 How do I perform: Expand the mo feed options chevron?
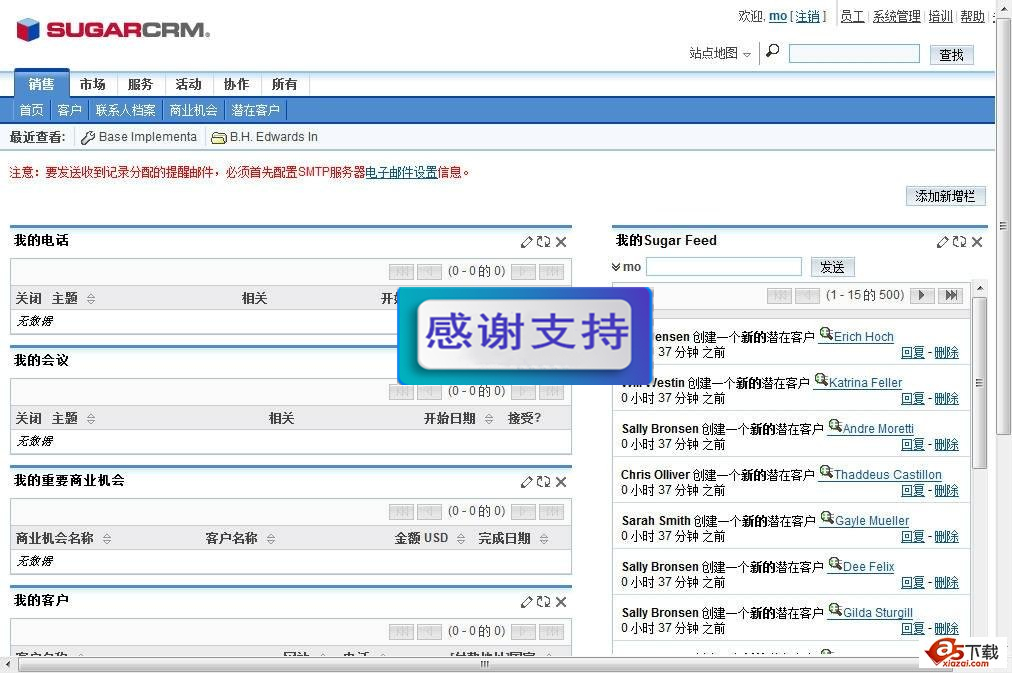pos(616,267)
